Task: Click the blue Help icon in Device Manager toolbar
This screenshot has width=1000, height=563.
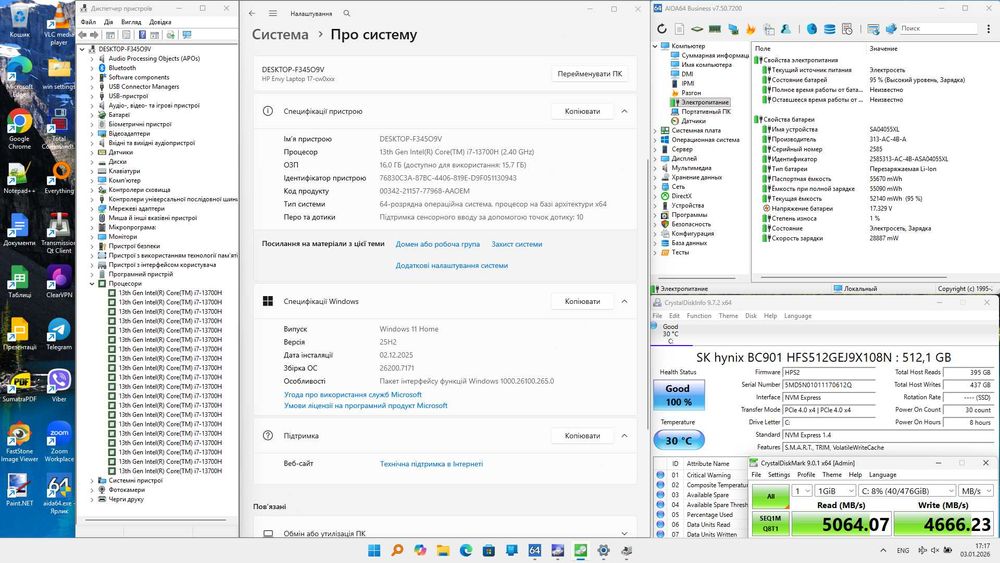Action: pyautogui.click(x=142, y=35)
